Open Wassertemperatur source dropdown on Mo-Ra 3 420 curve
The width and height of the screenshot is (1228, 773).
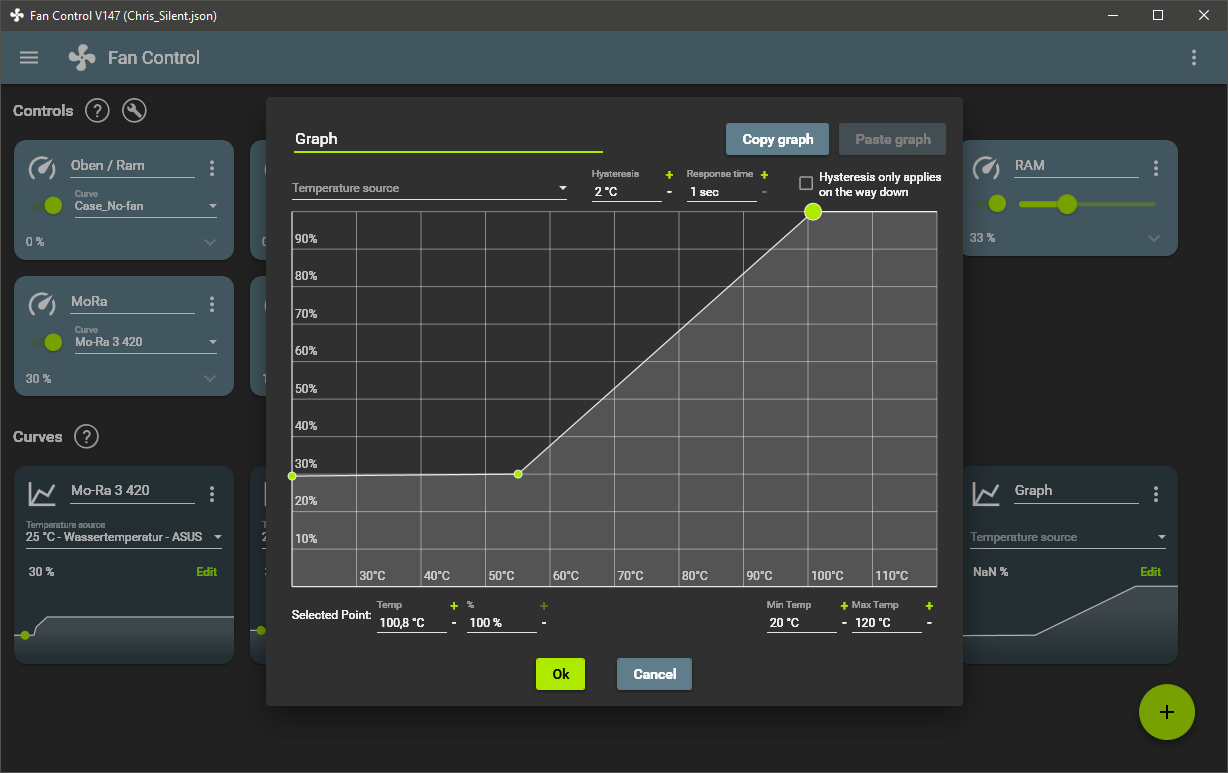pyautogui.click(x=124, y=537)
